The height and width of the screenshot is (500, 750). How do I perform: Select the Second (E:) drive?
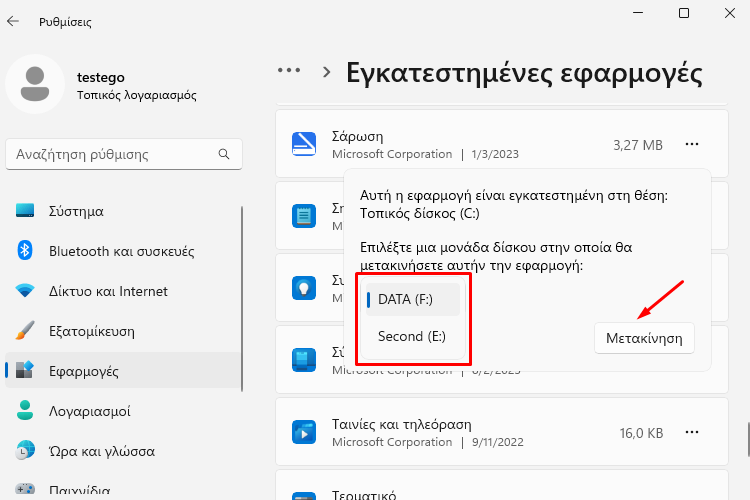[413, 336]
